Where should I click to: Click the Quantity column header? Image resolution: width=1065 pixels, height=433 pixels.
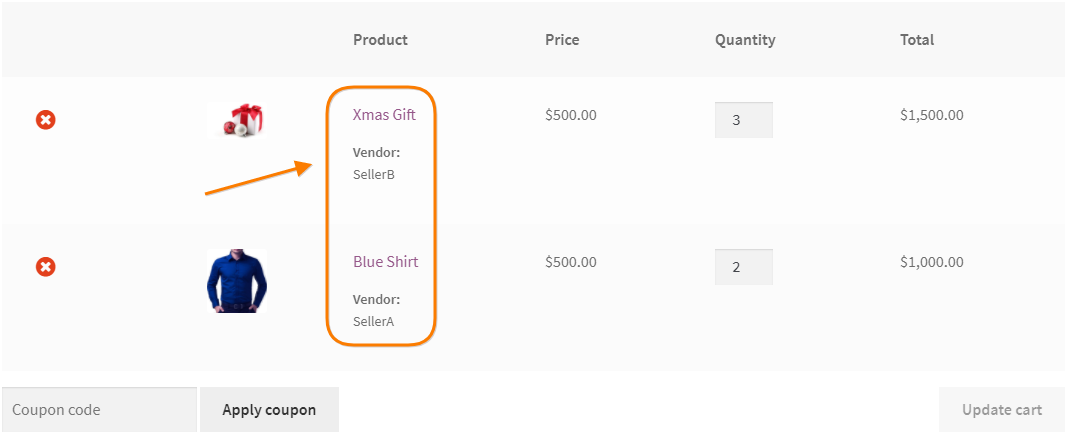pos(744,40)
